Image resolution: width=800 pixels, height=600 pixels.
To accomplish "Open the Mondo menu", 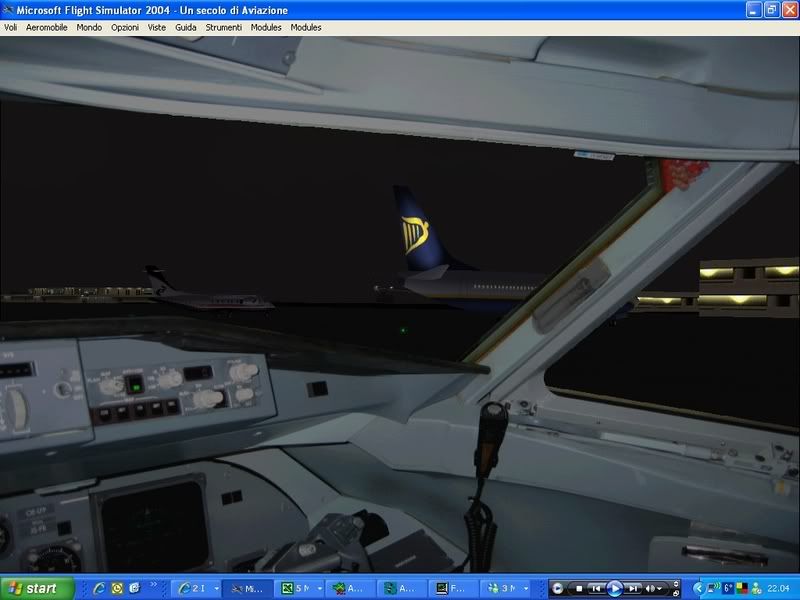I will pyautogui.click(x=89, y=28).
